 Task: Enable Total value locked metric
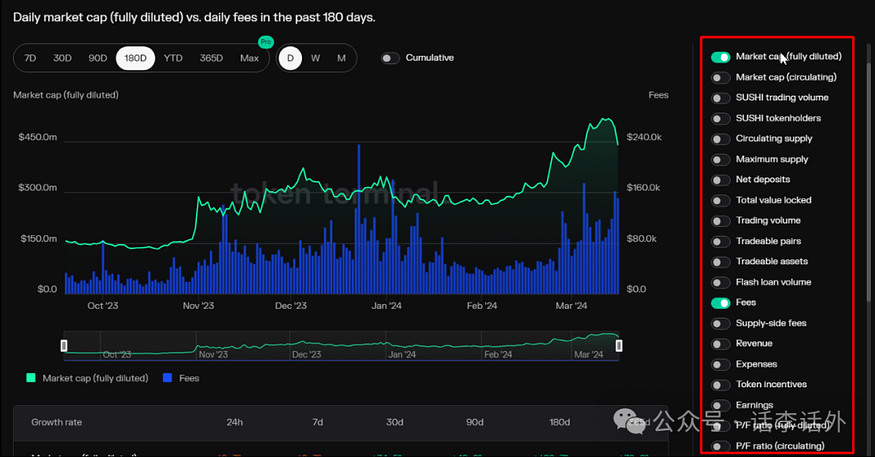point(720,200)
